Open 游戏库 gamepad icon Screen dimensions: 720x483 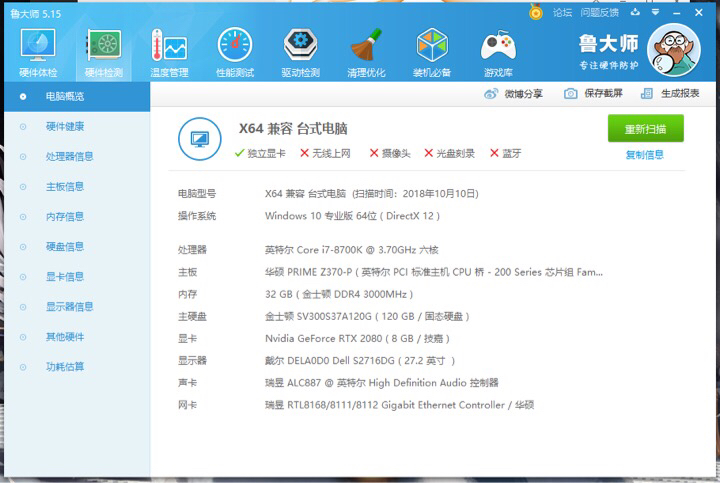pos(498,53)
